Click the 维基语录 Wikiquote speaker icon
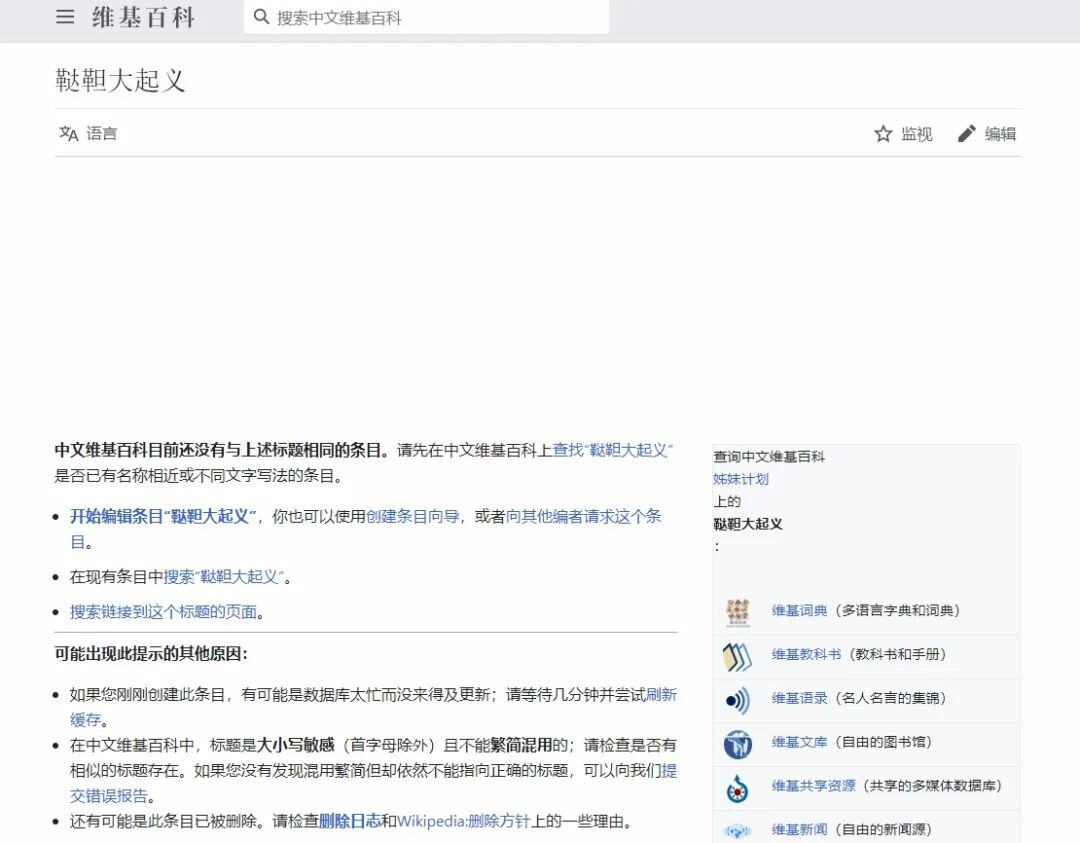1080x843 pixels. click(x=737, y=700)
